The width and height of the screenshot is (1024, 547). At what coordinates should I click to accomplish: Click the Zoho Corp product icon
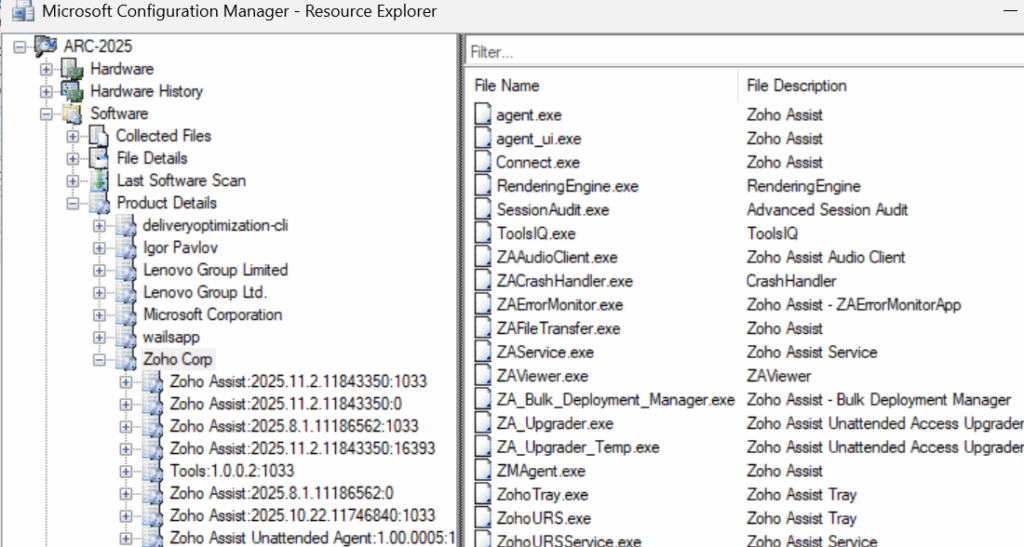[126, 359]
